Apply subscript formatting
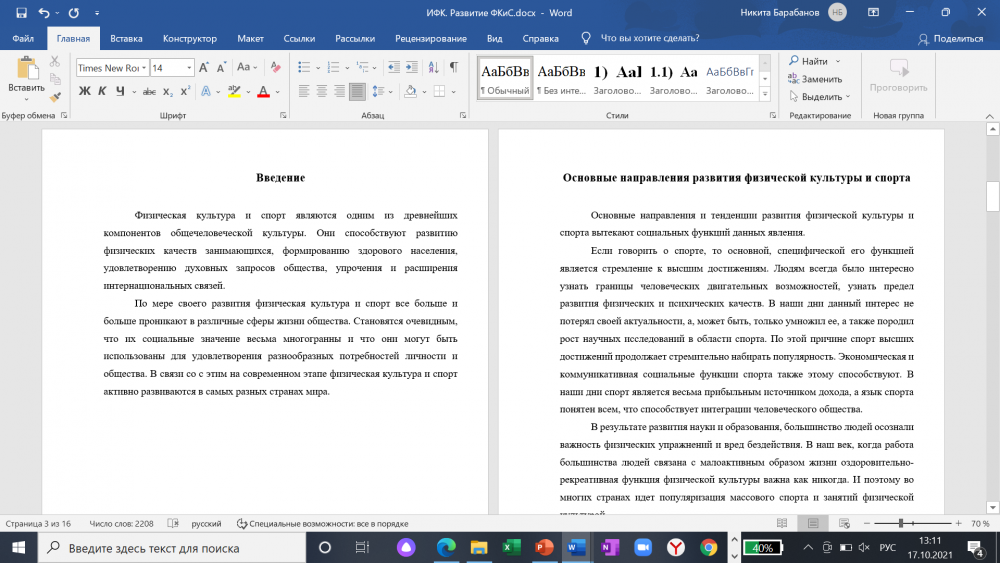This screenshot has width=1000, height=563. (169, 92)
